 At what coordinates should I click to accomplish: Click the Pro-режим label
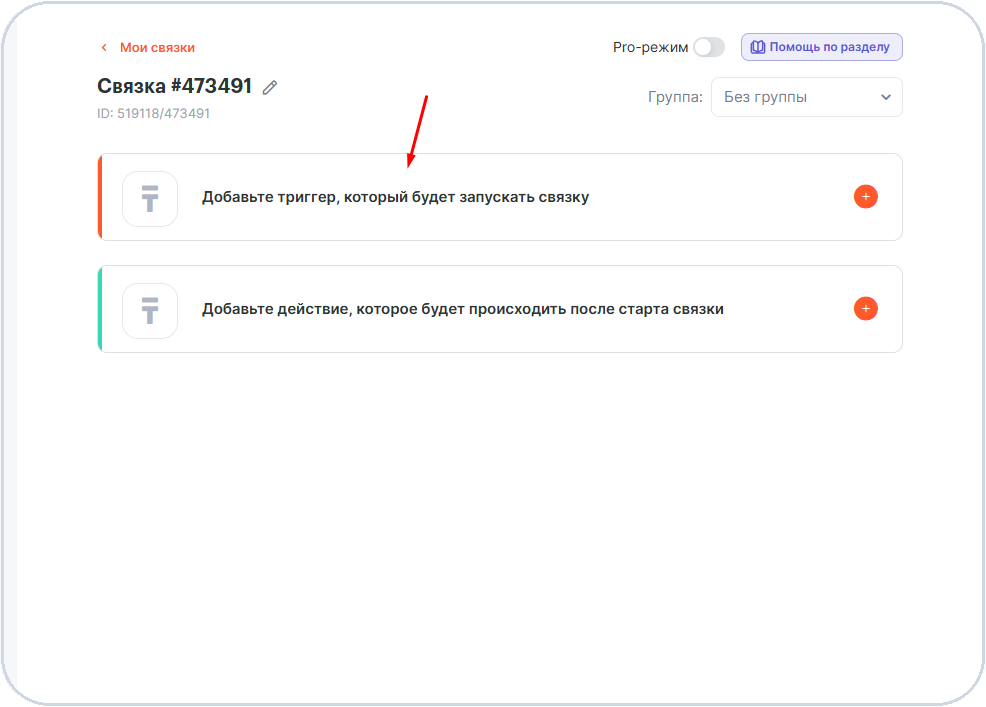tap(650, 48)
